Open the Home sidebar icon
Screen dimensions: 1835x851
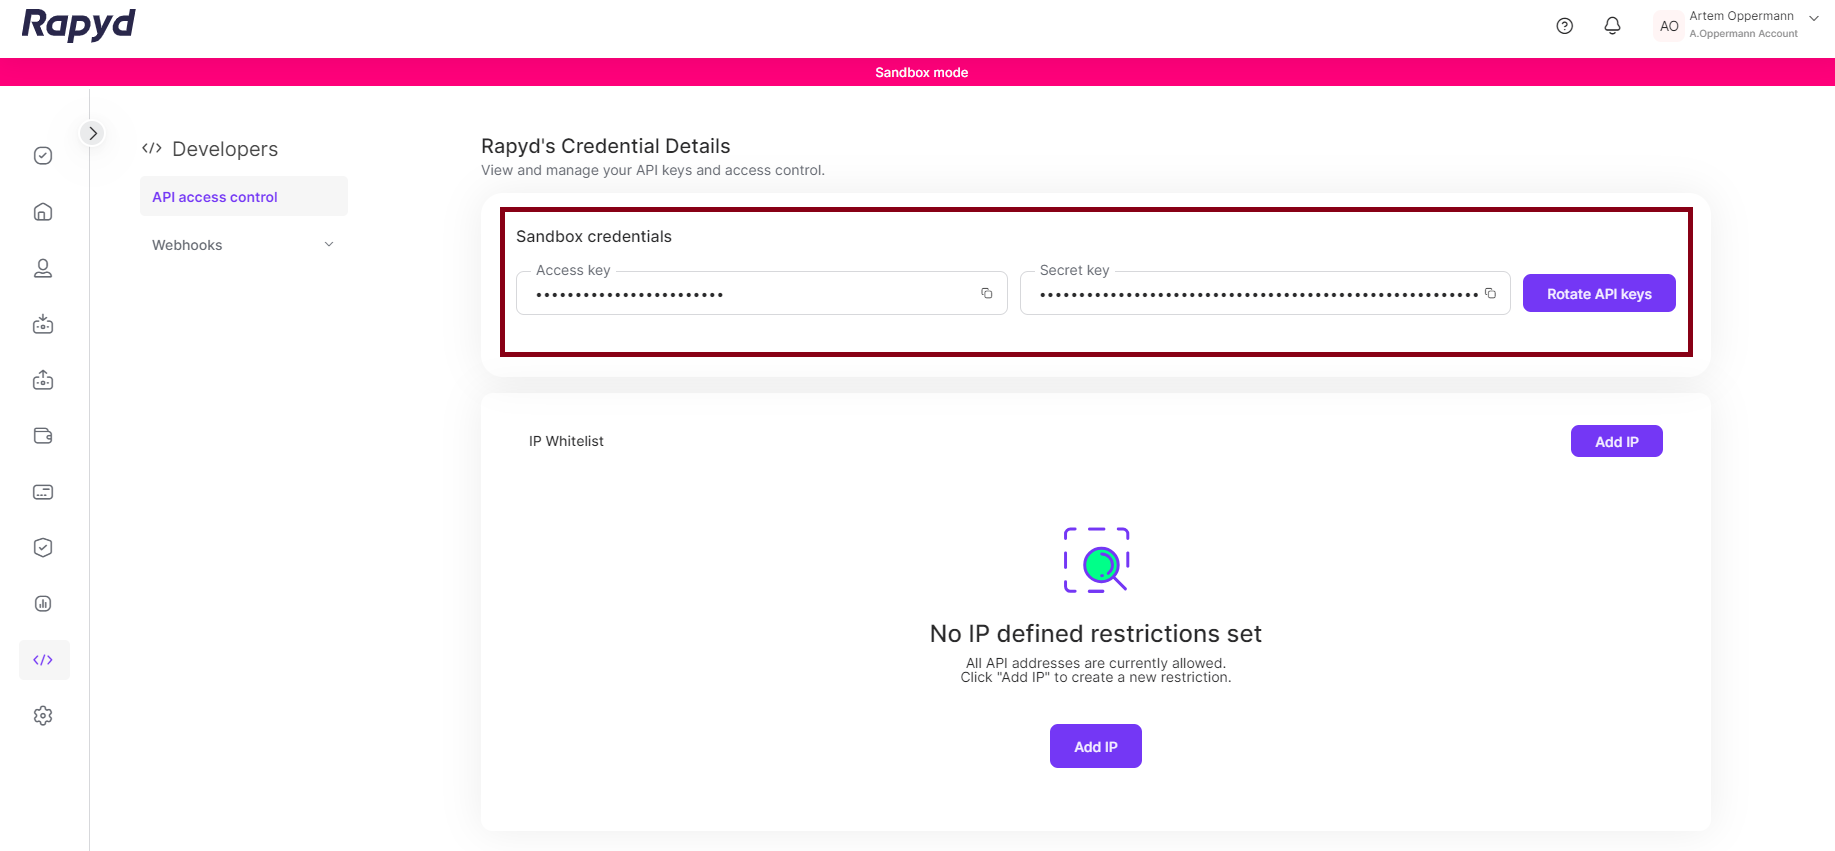click(x=43, y=212)
